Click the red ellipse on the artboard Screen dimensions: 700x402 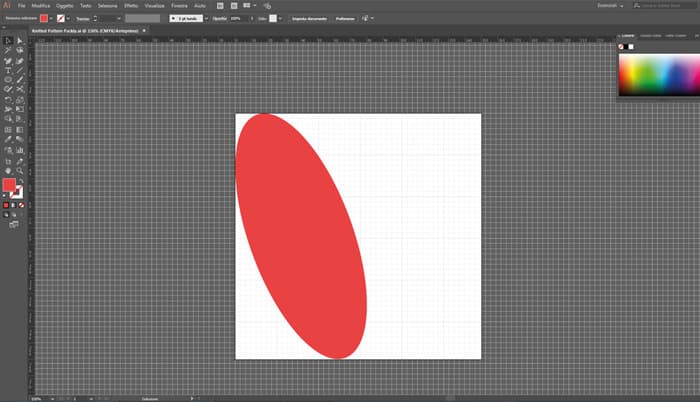point(300,235)
